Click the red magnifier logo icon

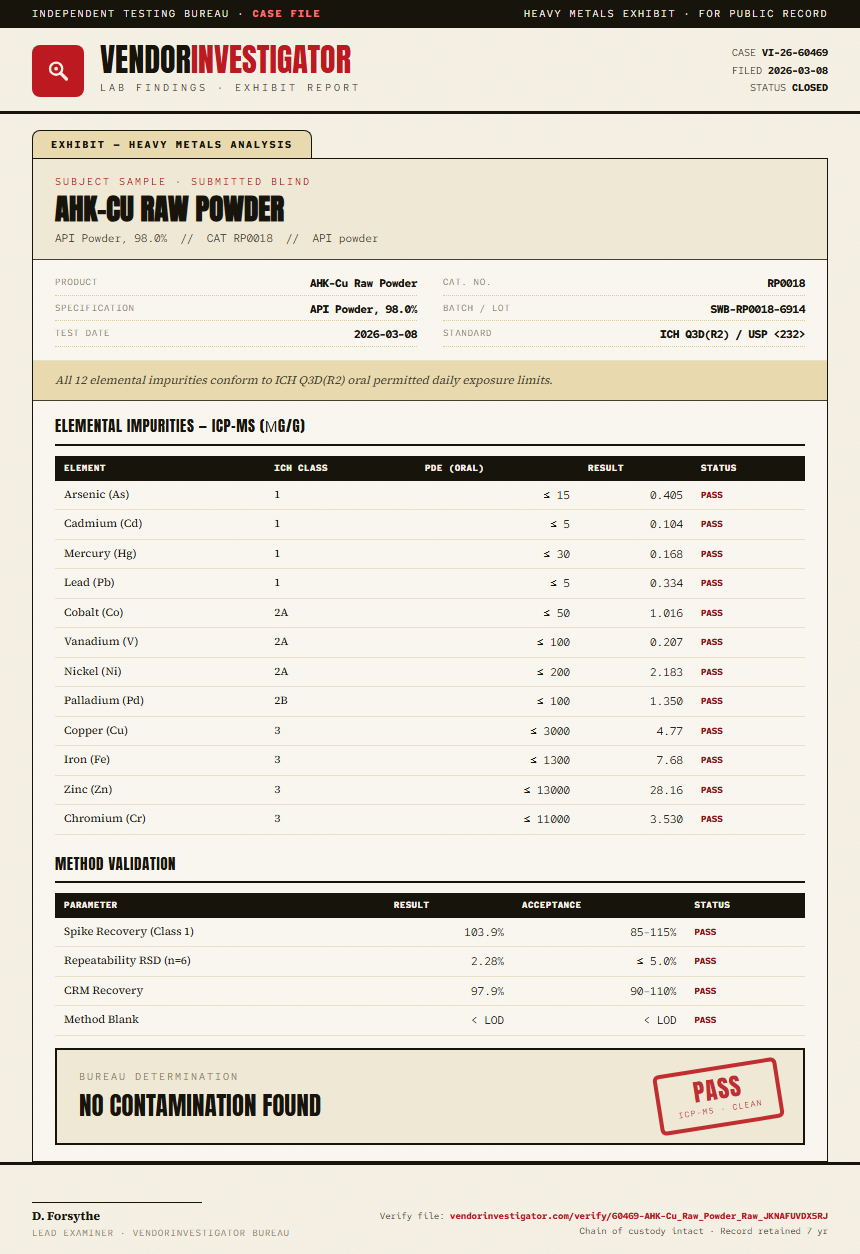[58, 71]
